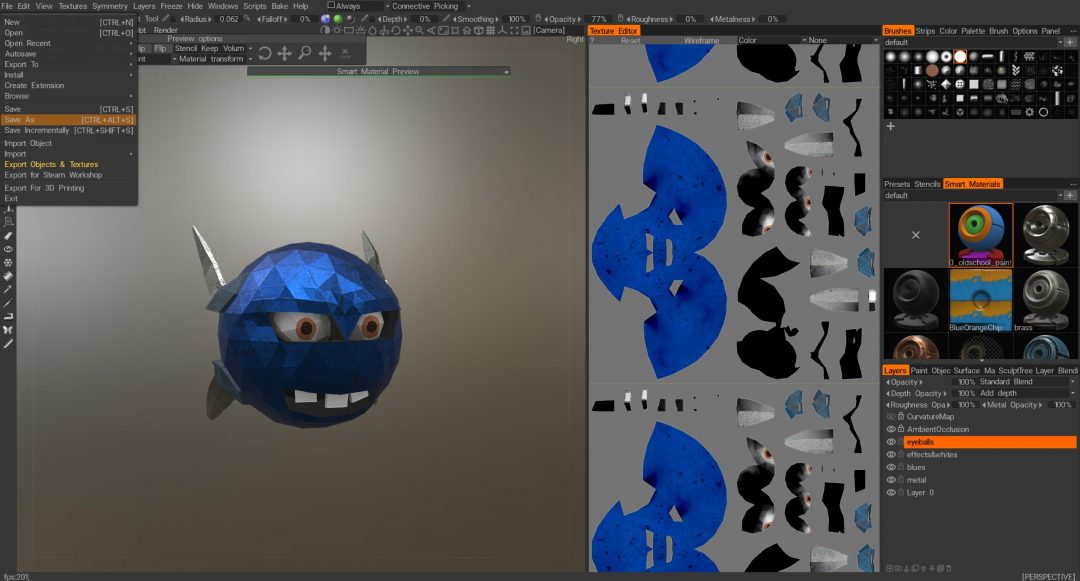This screenshot has height=581, width=1080.
Task: Click the home view icon in camera toolbar
Action: [x=466, y=30]
